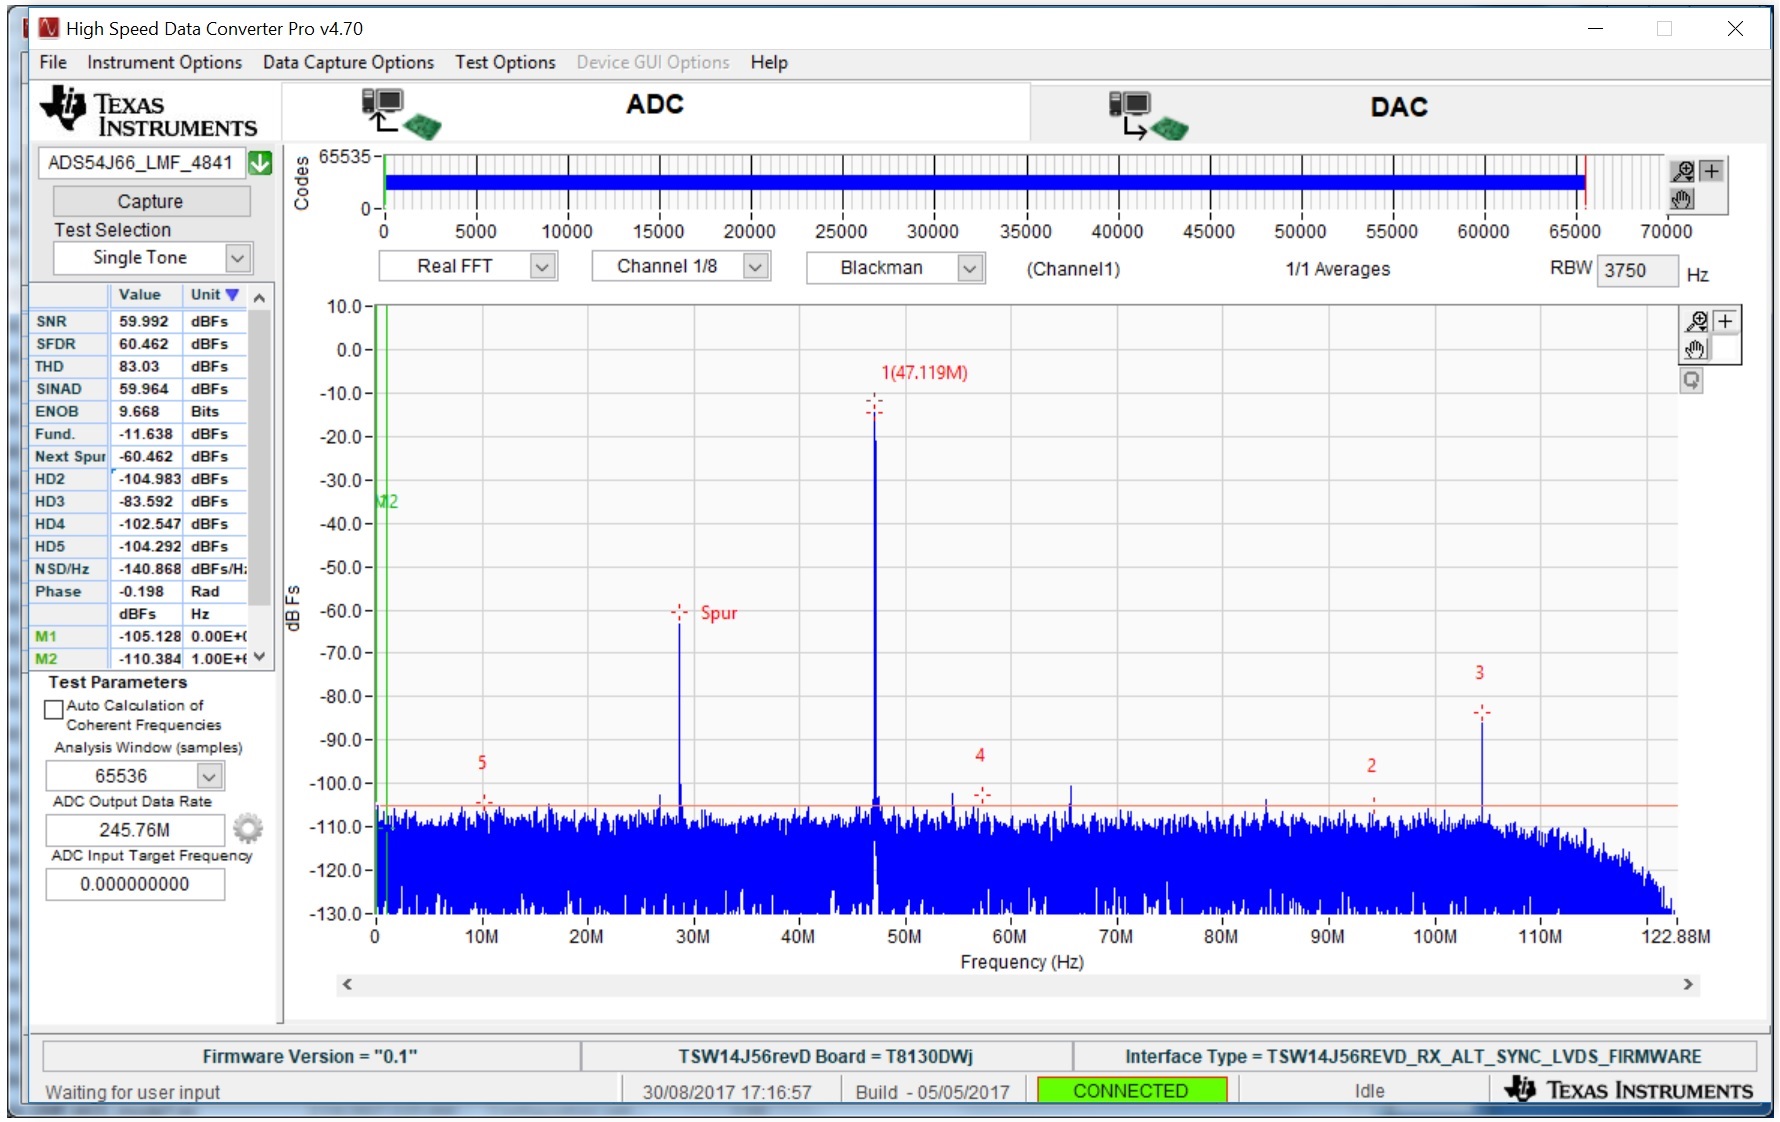Click the green CONNECTED status button
1780x1122 pixels.
pyautogui.click(x=1131, y=1090)
